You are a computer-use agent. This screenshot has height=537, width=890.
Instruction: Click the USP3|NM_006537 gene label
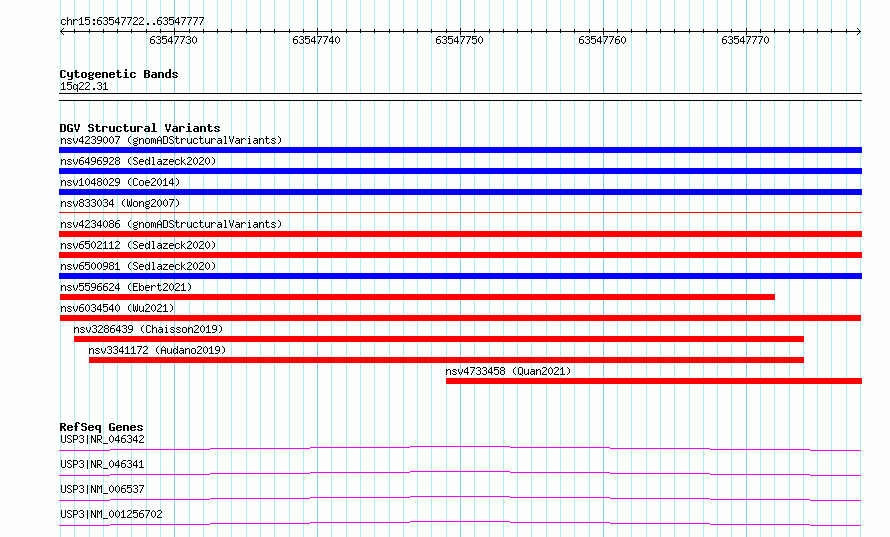102,489
